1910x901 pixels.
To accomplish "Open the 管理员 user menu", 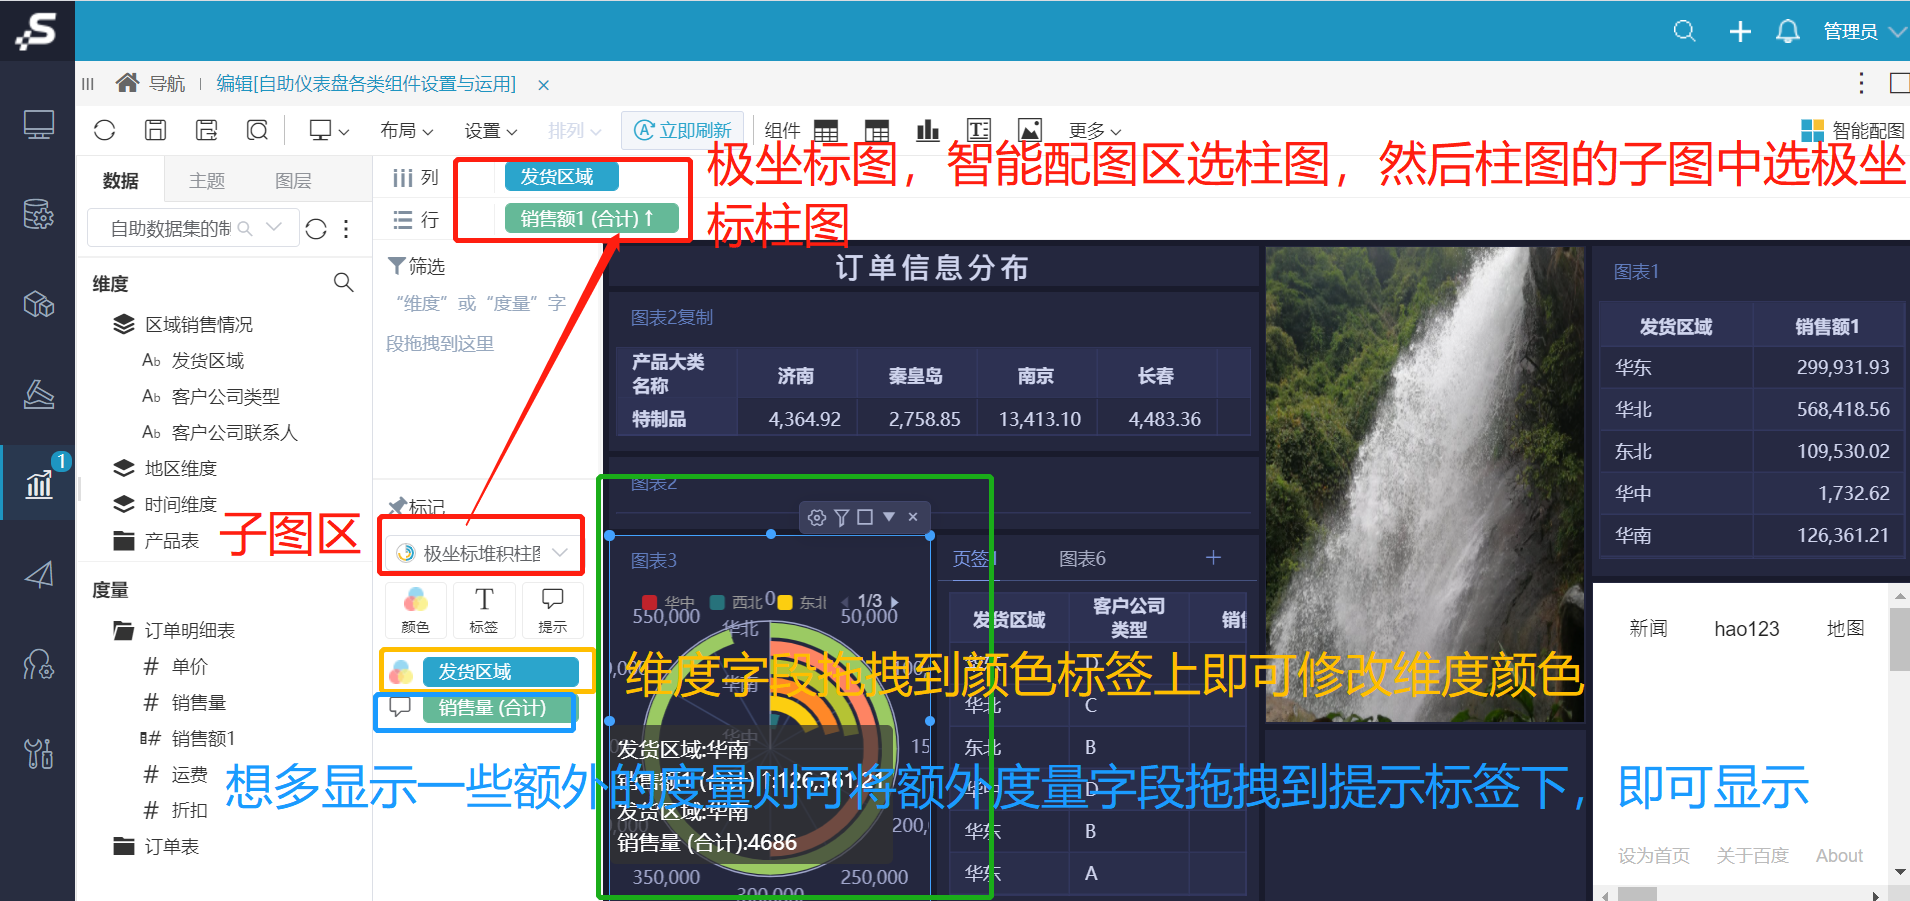I will click(1864, 31).
